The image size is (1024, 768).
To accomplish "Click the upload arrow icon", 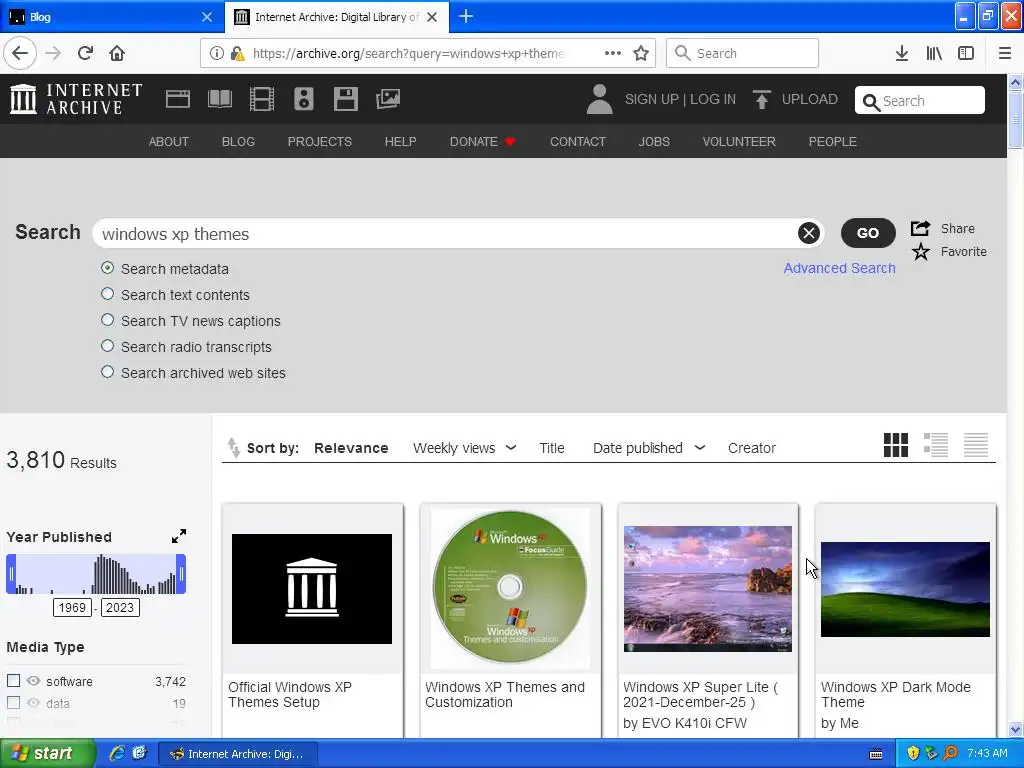I will pos(761,99).
